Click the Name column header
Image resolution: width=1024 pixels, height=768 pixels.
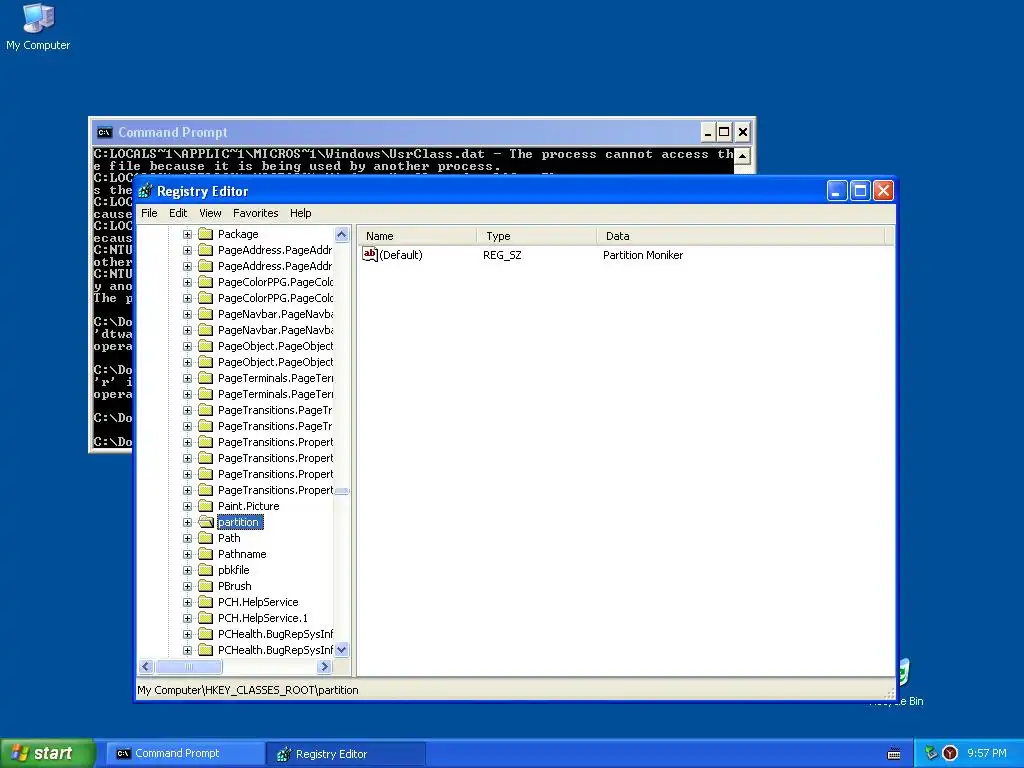[417, 236]
